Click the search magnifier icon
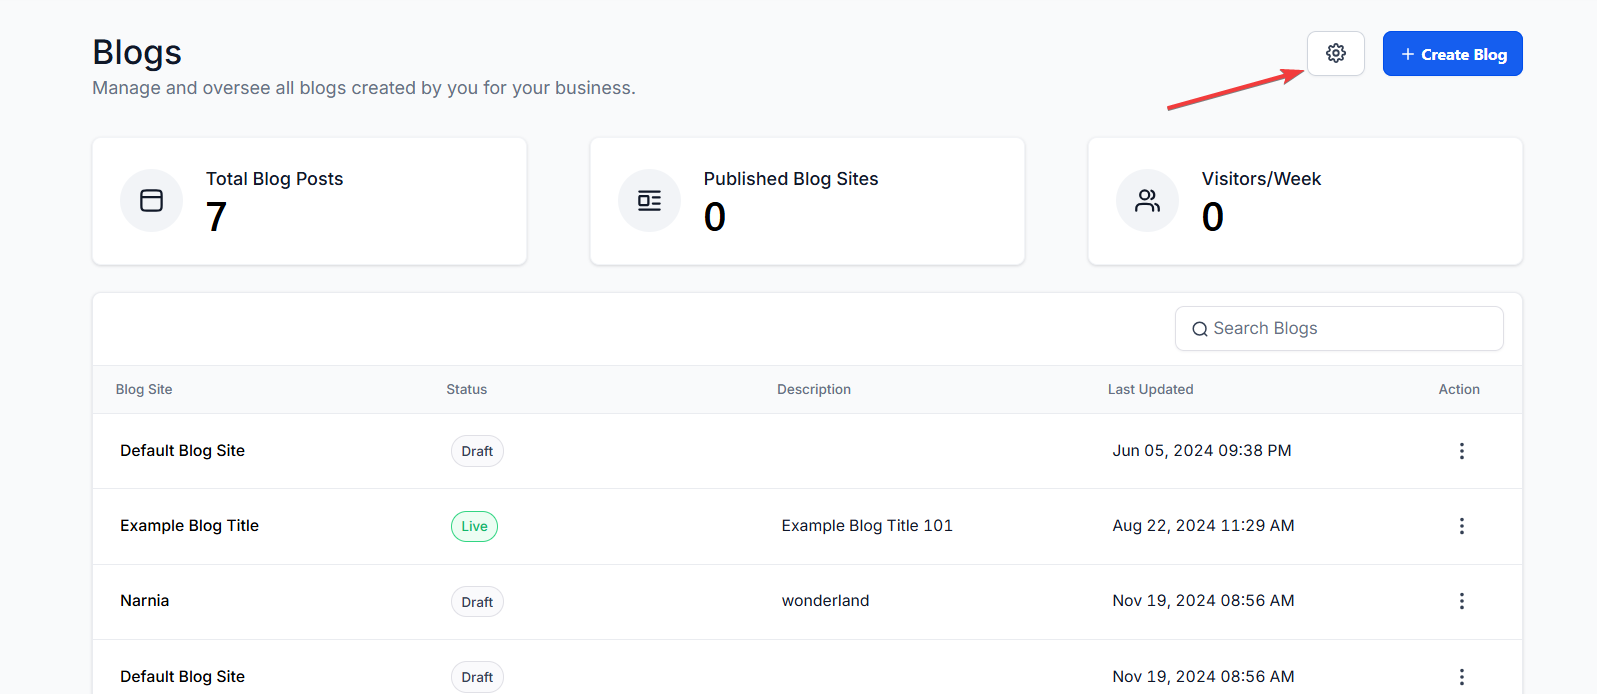The image size is (1597, 694). (x=1199, y=329)
